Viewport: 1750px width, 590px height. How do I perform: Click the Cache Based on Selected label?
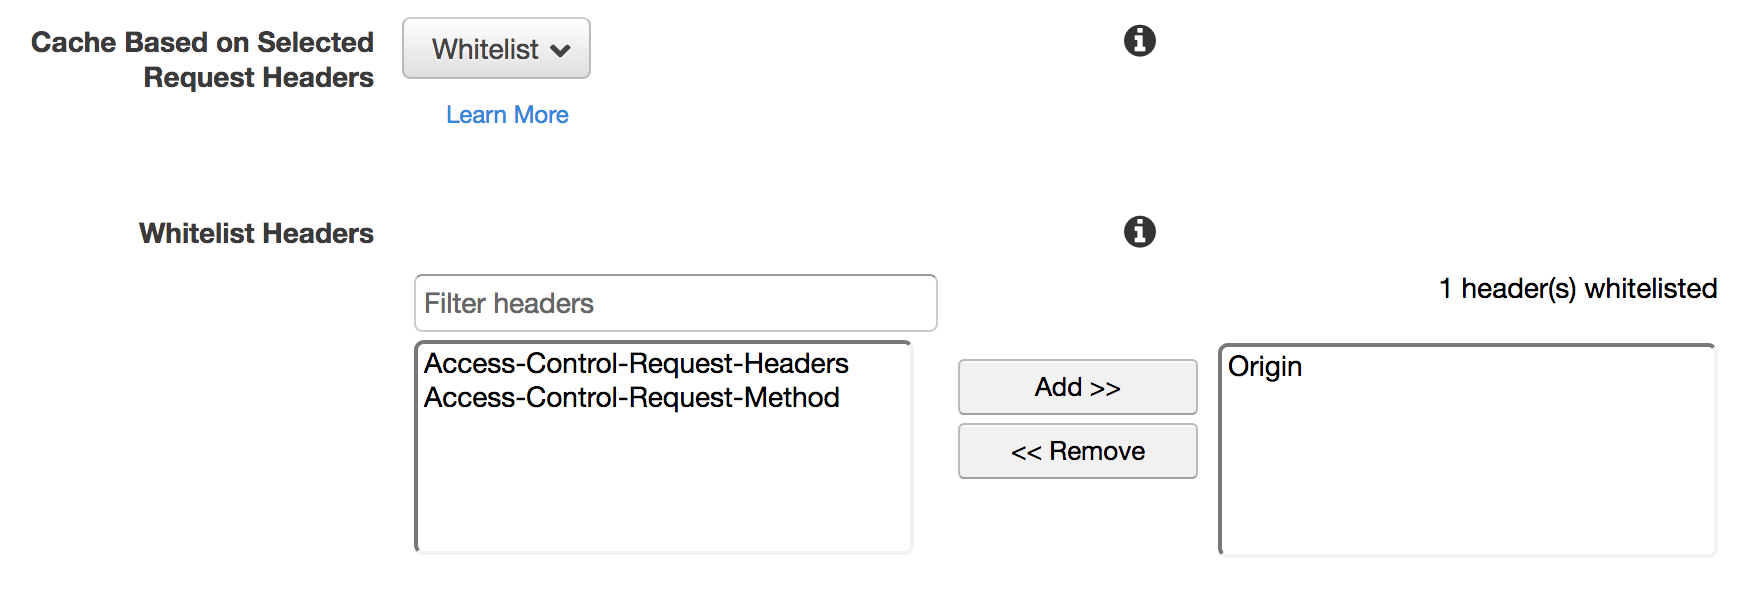tap(202, 42)
